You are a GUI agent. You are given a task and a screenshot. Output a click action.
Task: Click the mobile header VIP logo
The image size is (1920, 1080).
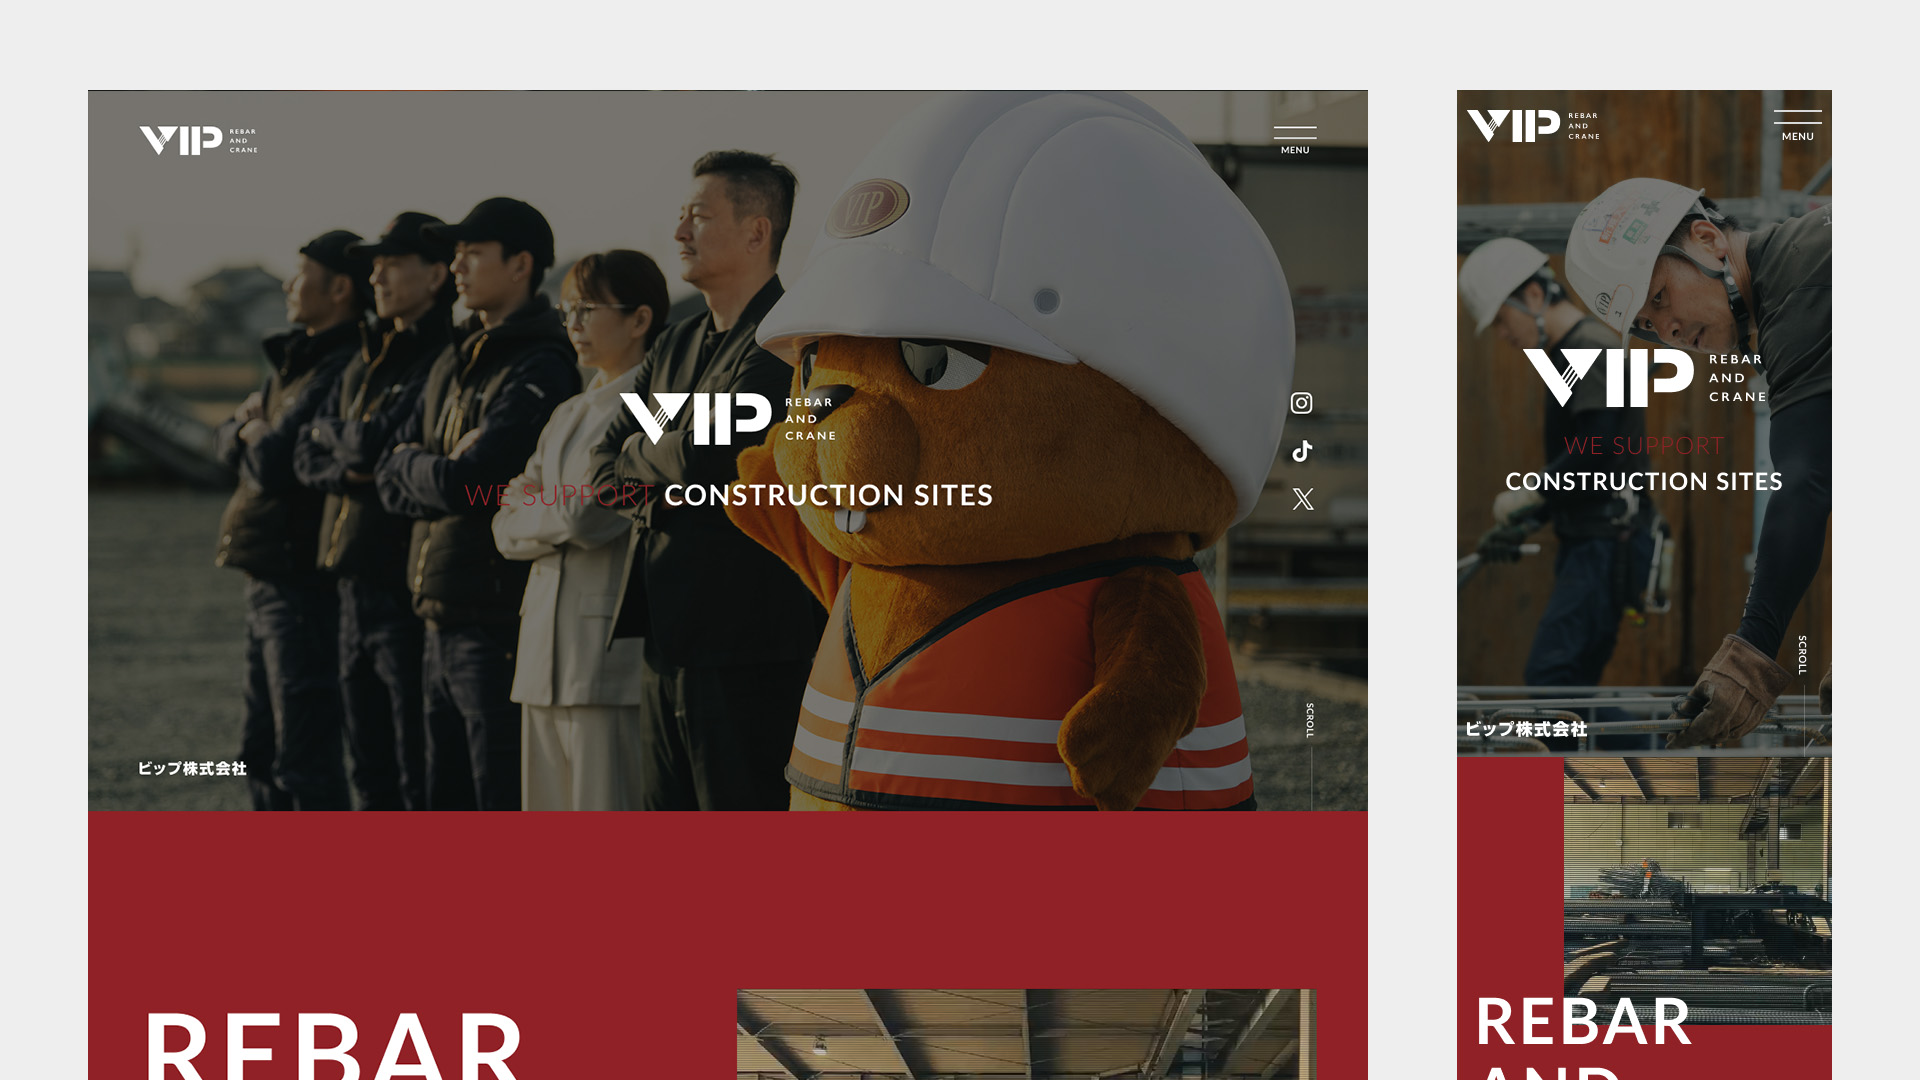click(1533, 126)
